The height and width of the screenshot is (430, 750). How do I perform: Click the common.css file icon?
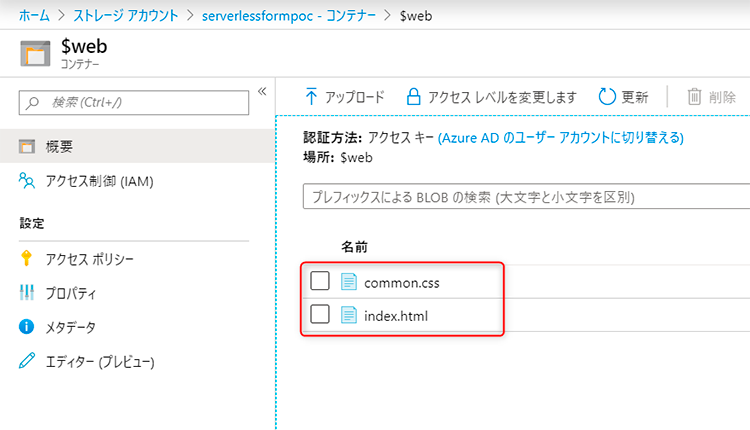click(x=349, y=282)
